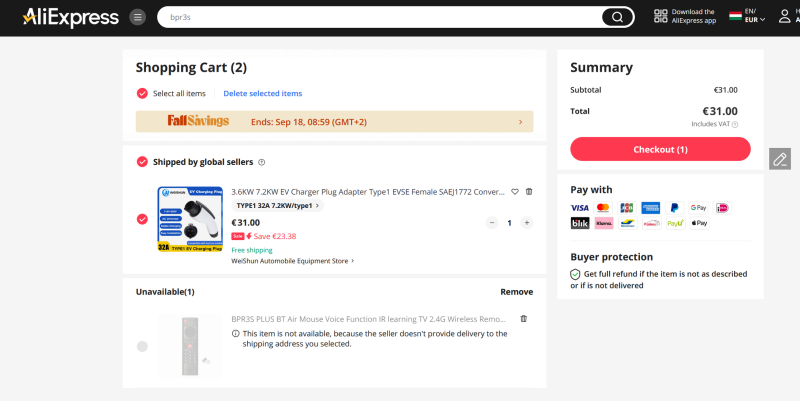Click the €31.00 item price

pyautogui.click(x=245, y=222)
